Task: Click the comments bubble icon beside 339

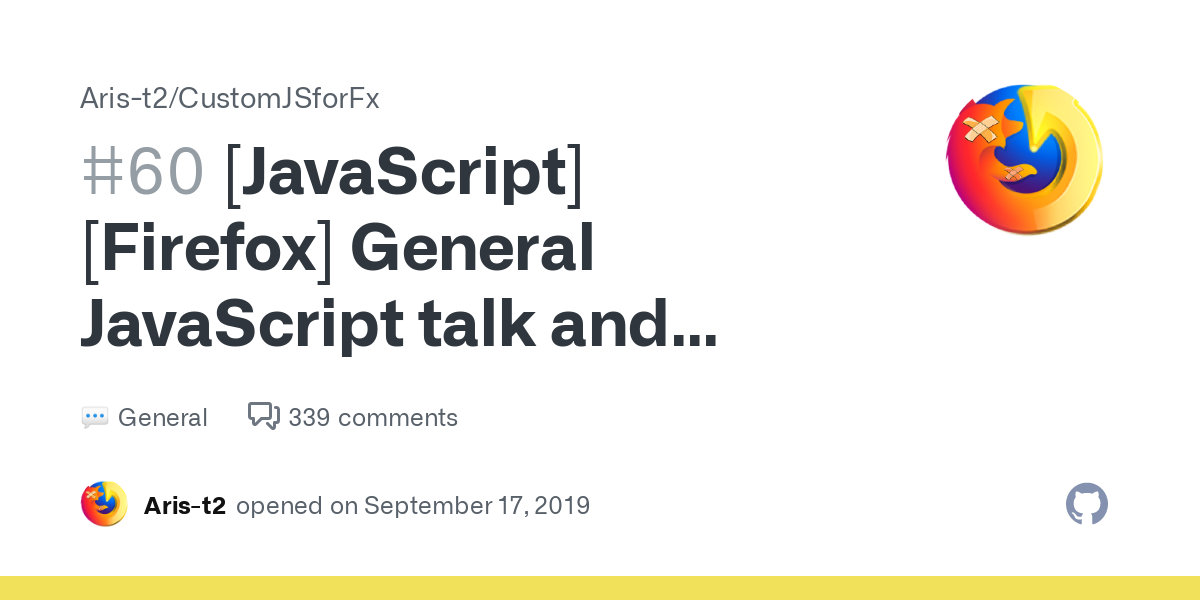Action: click(x=263, y=416)
